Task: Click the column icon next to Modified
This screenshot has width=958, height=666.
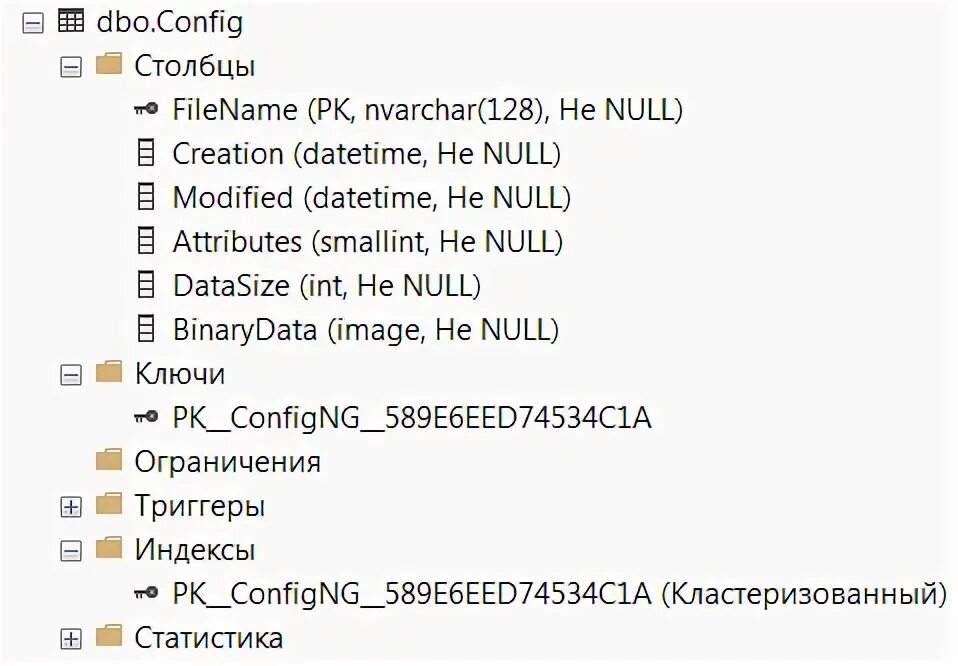Action: [146, 198]
